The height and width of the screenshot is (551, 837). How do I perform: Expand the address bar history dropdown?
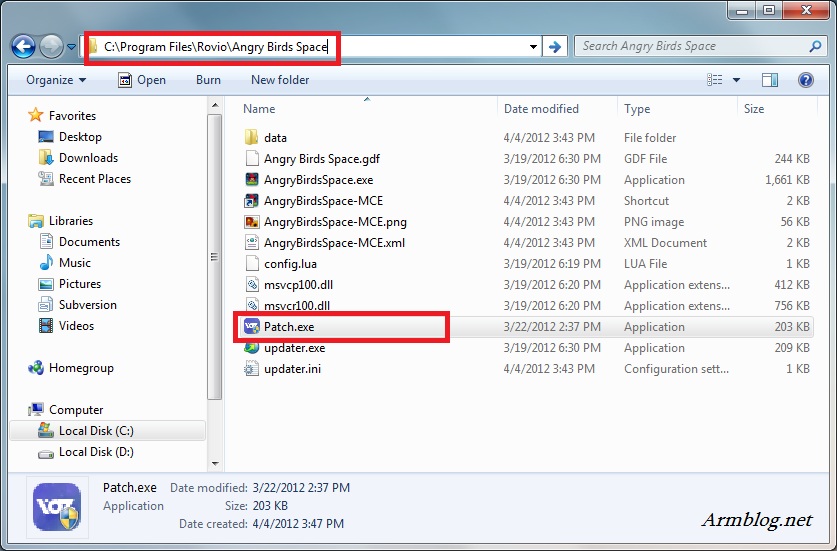tap(533, 47)
